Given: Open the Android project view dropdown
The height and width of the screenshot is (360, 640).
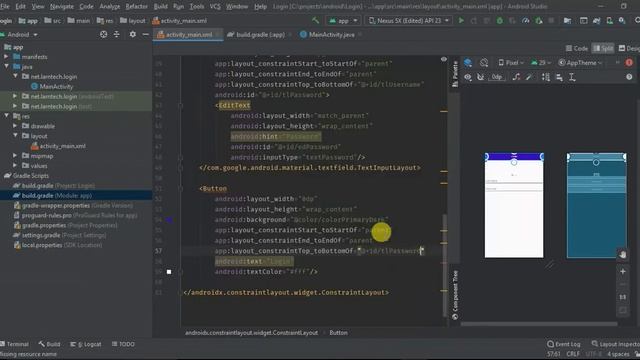Looking at the screenshot, I should (x=19, y=35).
